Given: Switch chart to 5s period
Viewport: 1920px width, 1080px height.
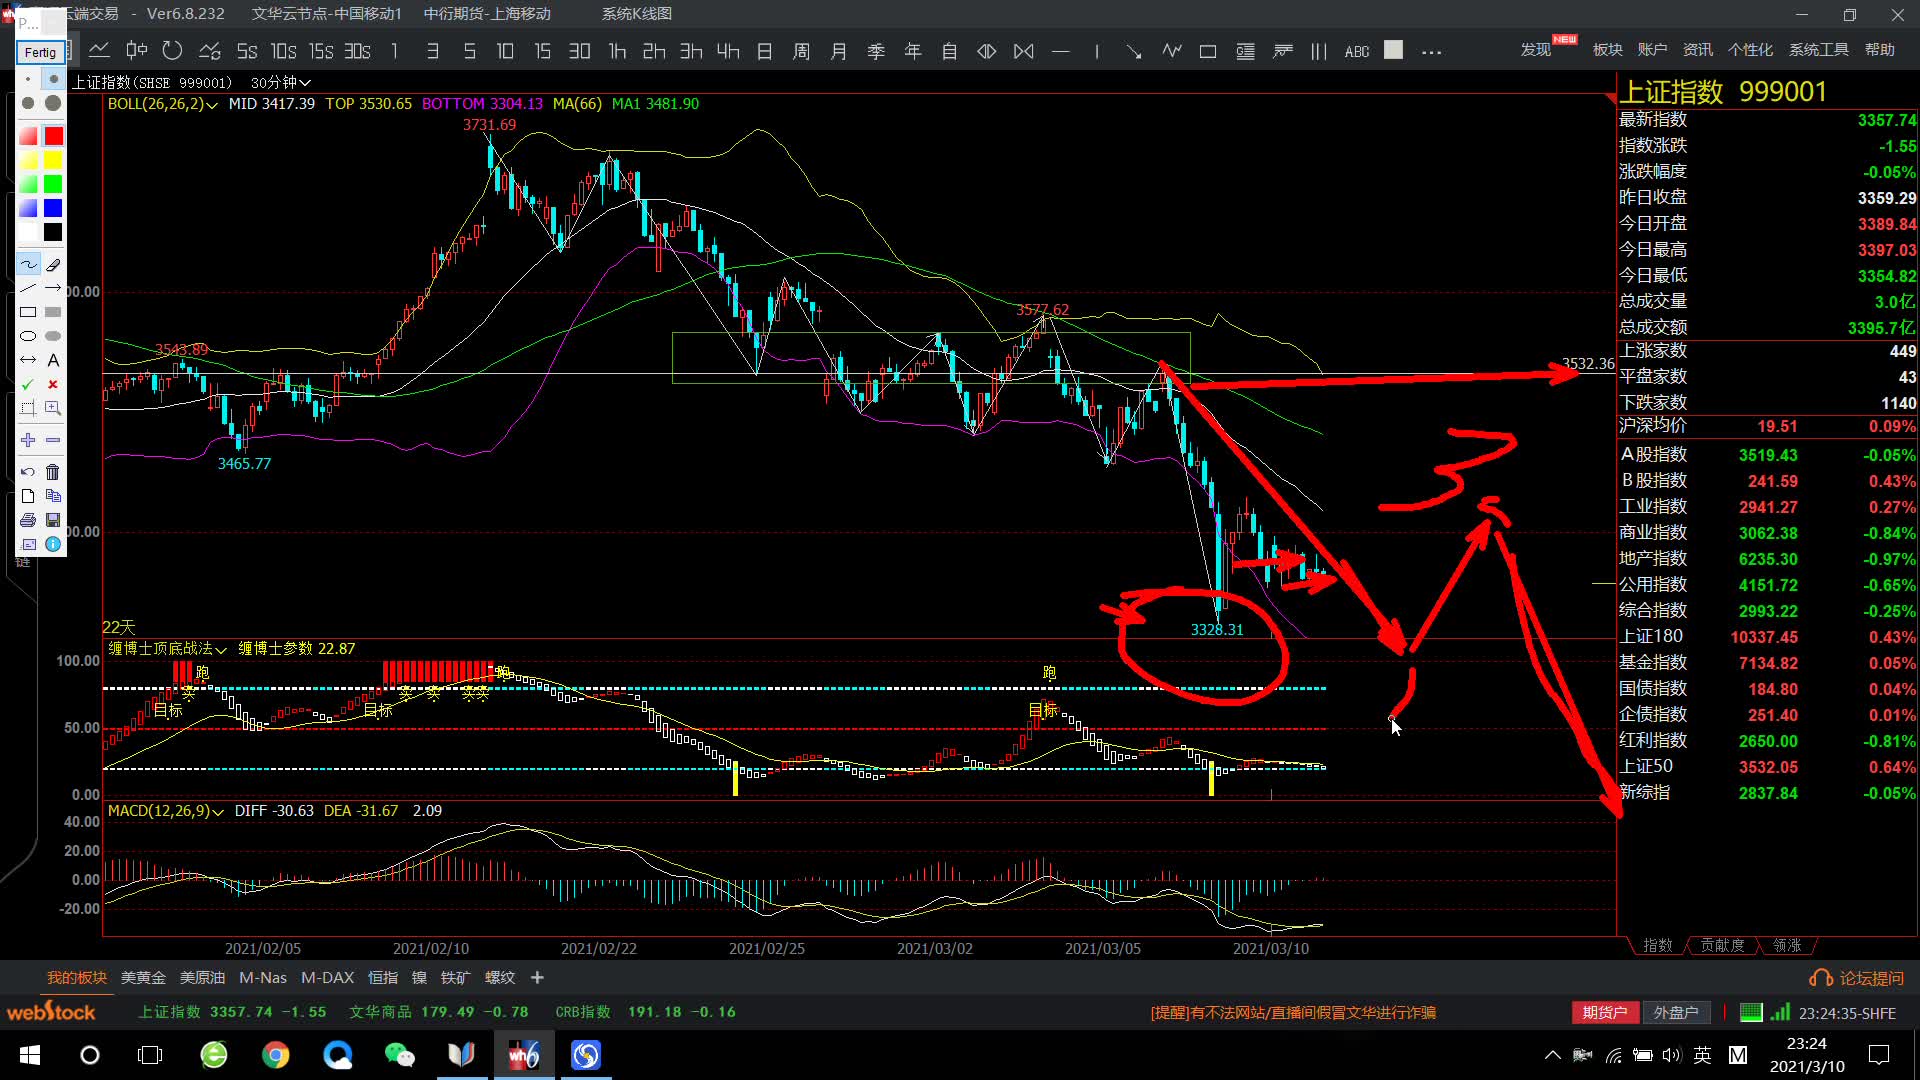Looking at the screenshot, I should click(247, 51).
